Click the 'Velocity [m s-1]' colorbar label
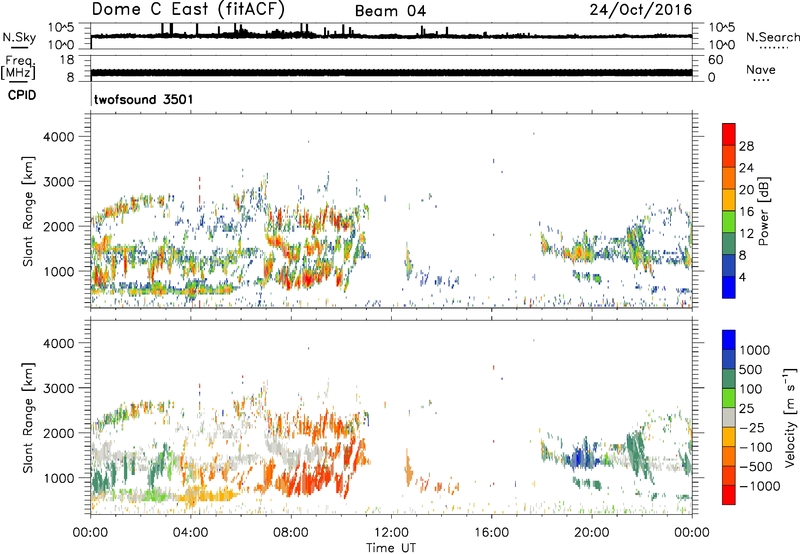The image size is (800, 554). tap(790, 417)
